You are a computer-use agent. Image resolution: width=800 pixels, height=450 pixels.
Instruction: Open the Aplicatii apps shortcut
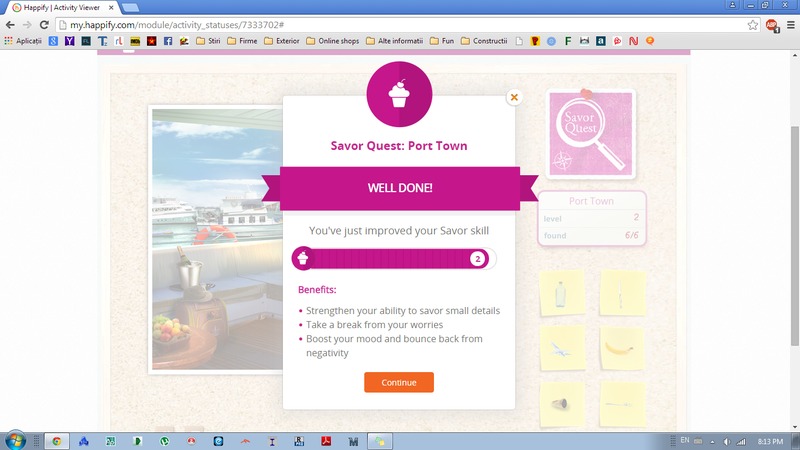23,41
